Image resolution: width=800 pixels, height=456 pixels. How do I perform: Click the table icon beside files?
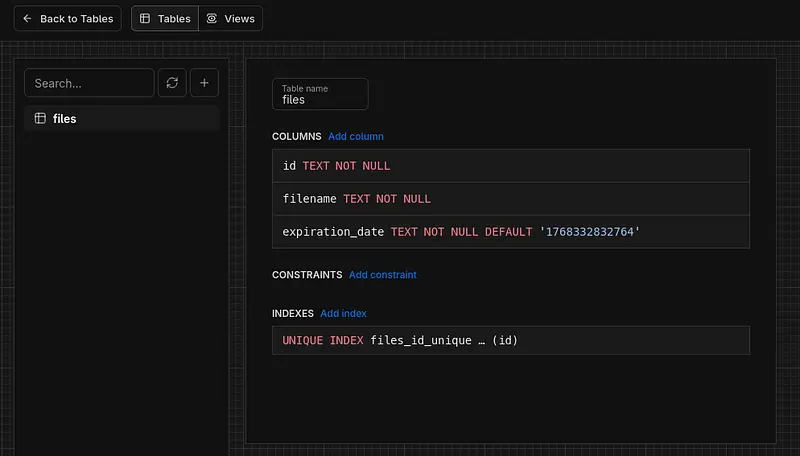pos(40,118)
